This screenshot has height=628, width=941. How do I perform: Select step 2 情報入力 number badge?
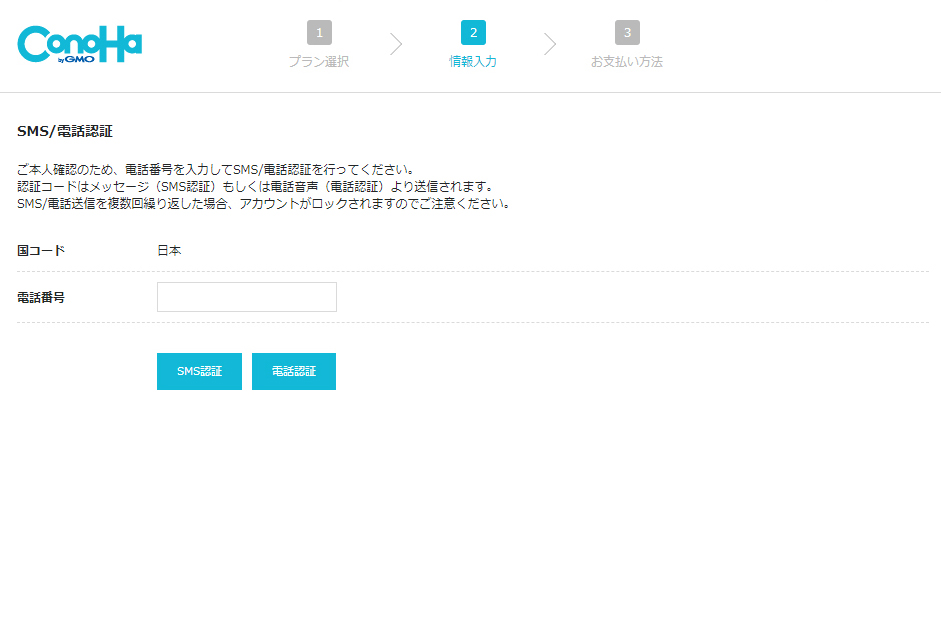[x=474, y=32]
